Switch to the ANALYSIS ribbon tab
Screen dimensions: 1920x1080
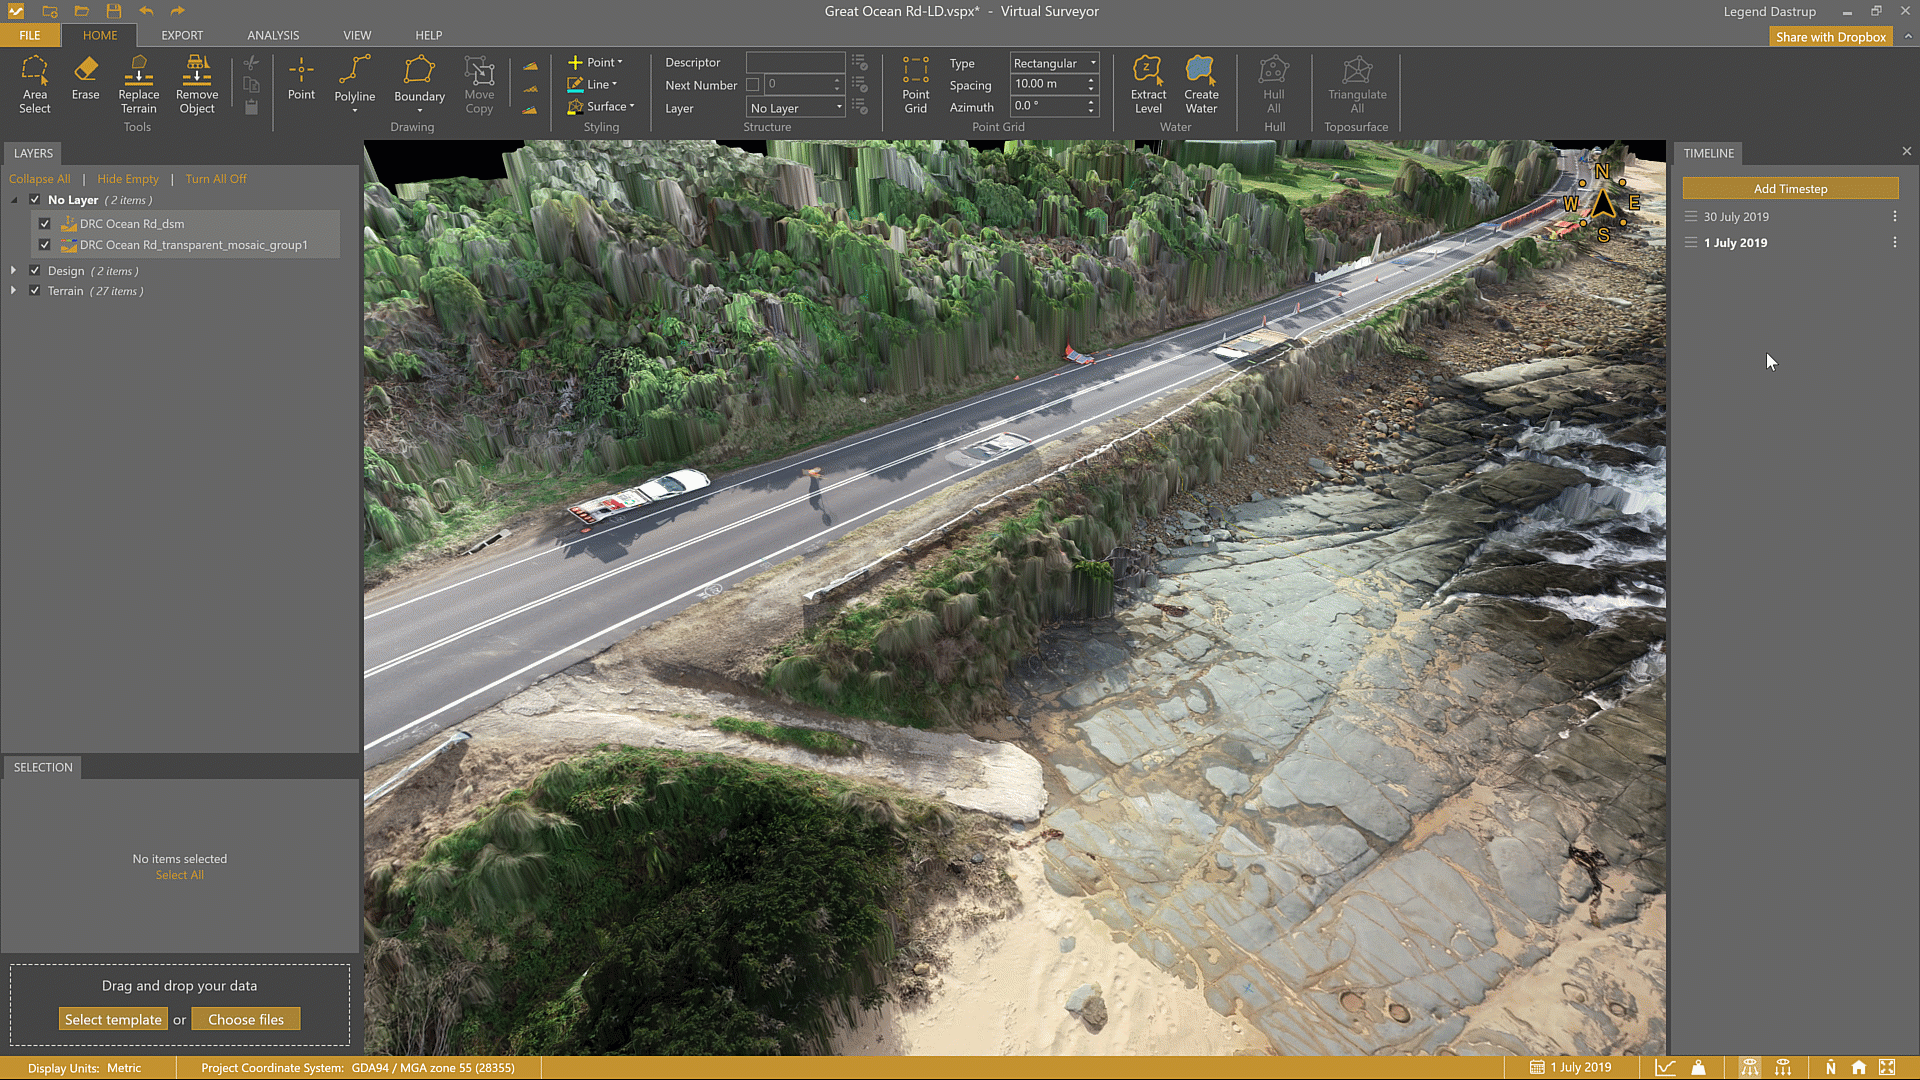click(x=273, y=35)
